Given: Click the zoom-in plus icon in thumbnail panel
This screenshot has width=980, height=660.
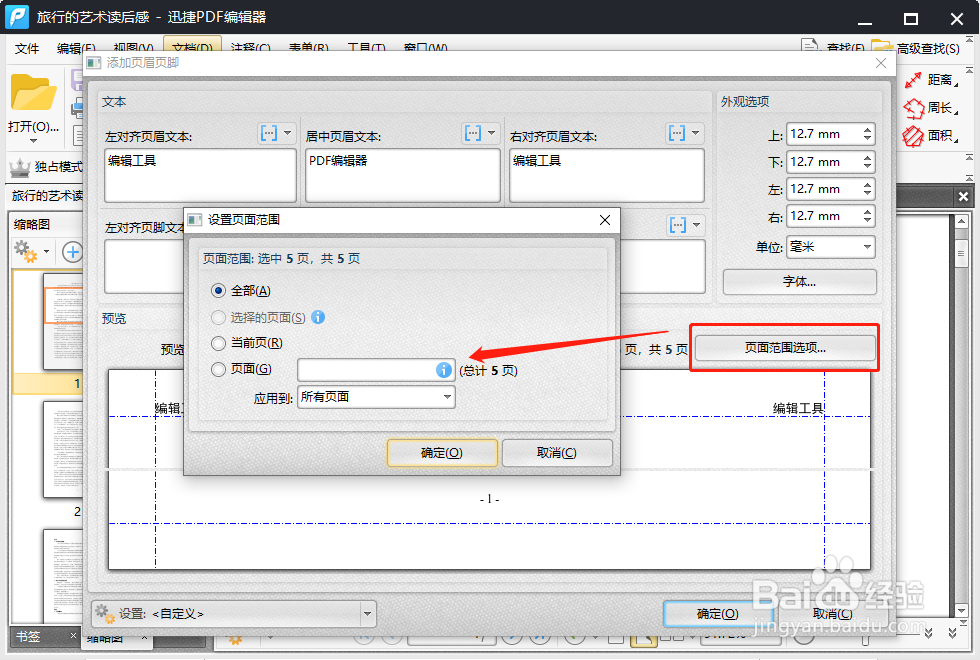Looking at the screenshot, I should [x=70, y=251].
